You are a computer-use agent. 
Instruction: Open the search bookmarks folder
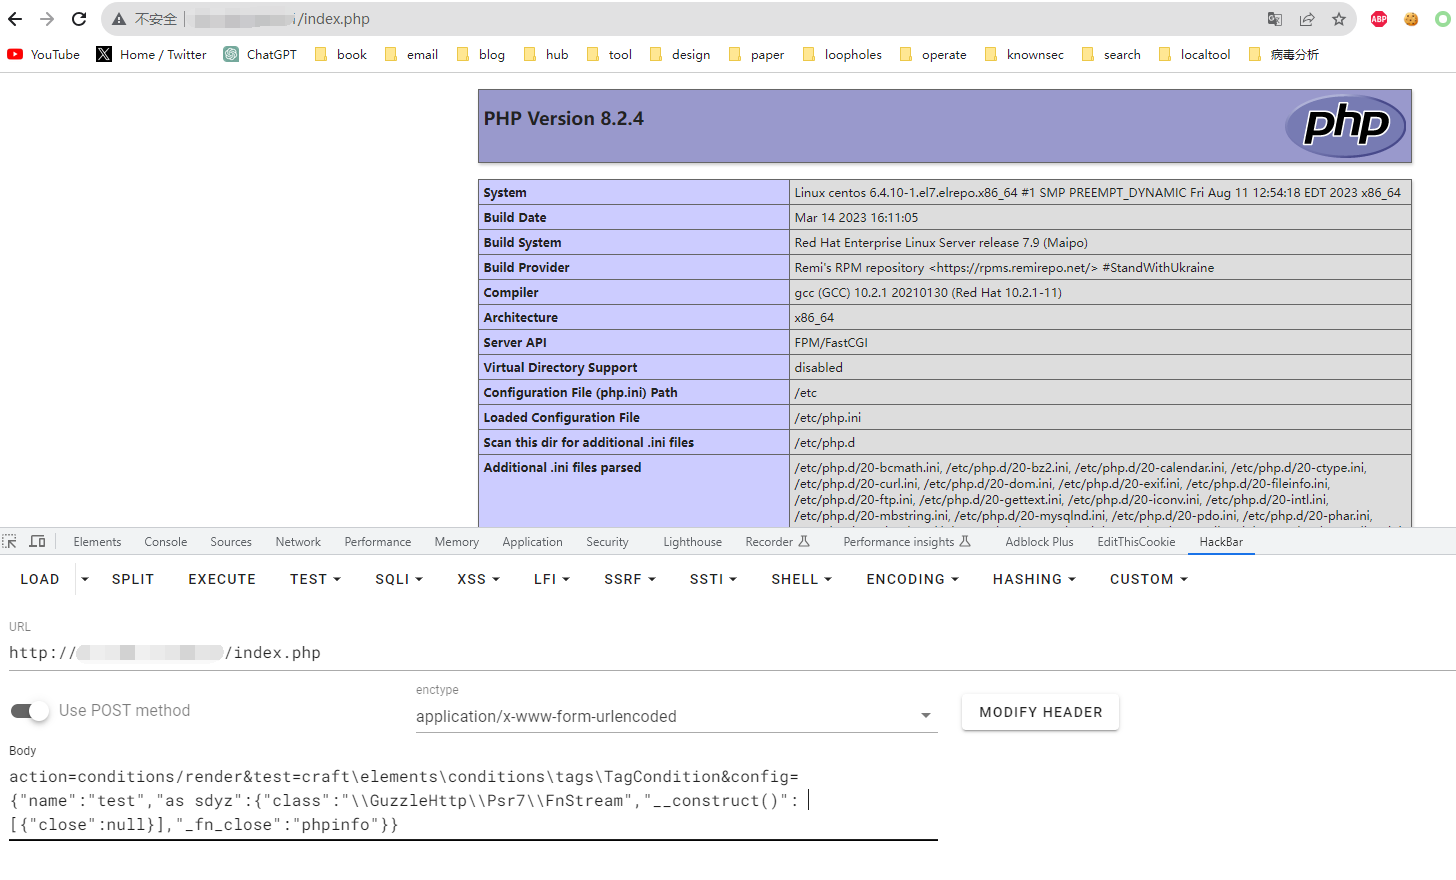tap(1111, 55)
